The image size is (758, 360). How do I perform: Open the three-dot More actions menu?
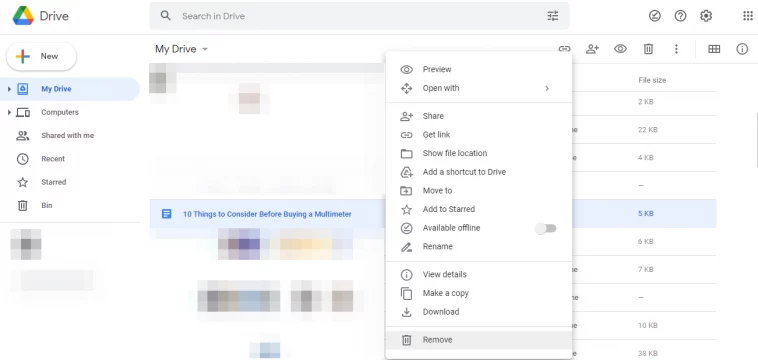(x=676, y=49)
